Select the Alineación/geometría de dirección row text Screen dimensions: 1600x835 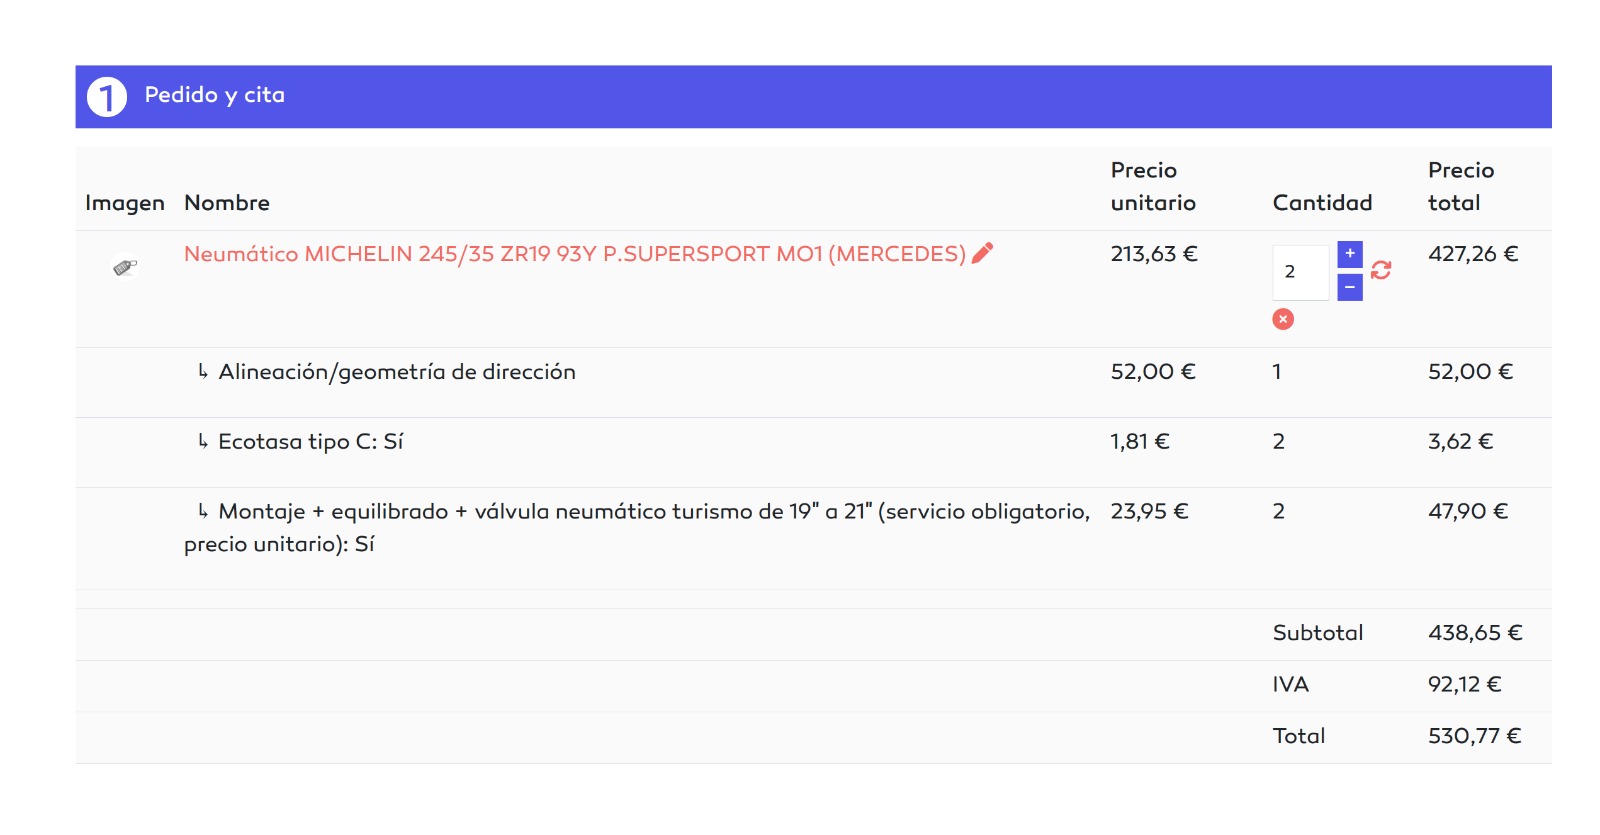point(397,372)
